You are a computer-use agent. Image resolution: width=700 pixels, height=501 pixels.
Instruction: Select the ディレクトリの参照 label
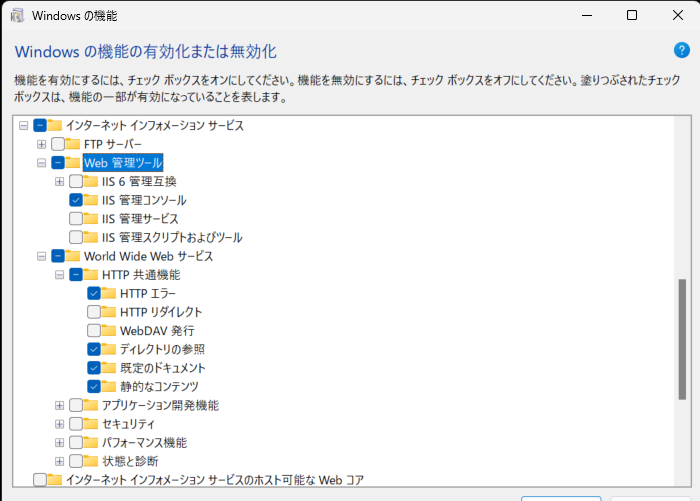tap(162, 349)
